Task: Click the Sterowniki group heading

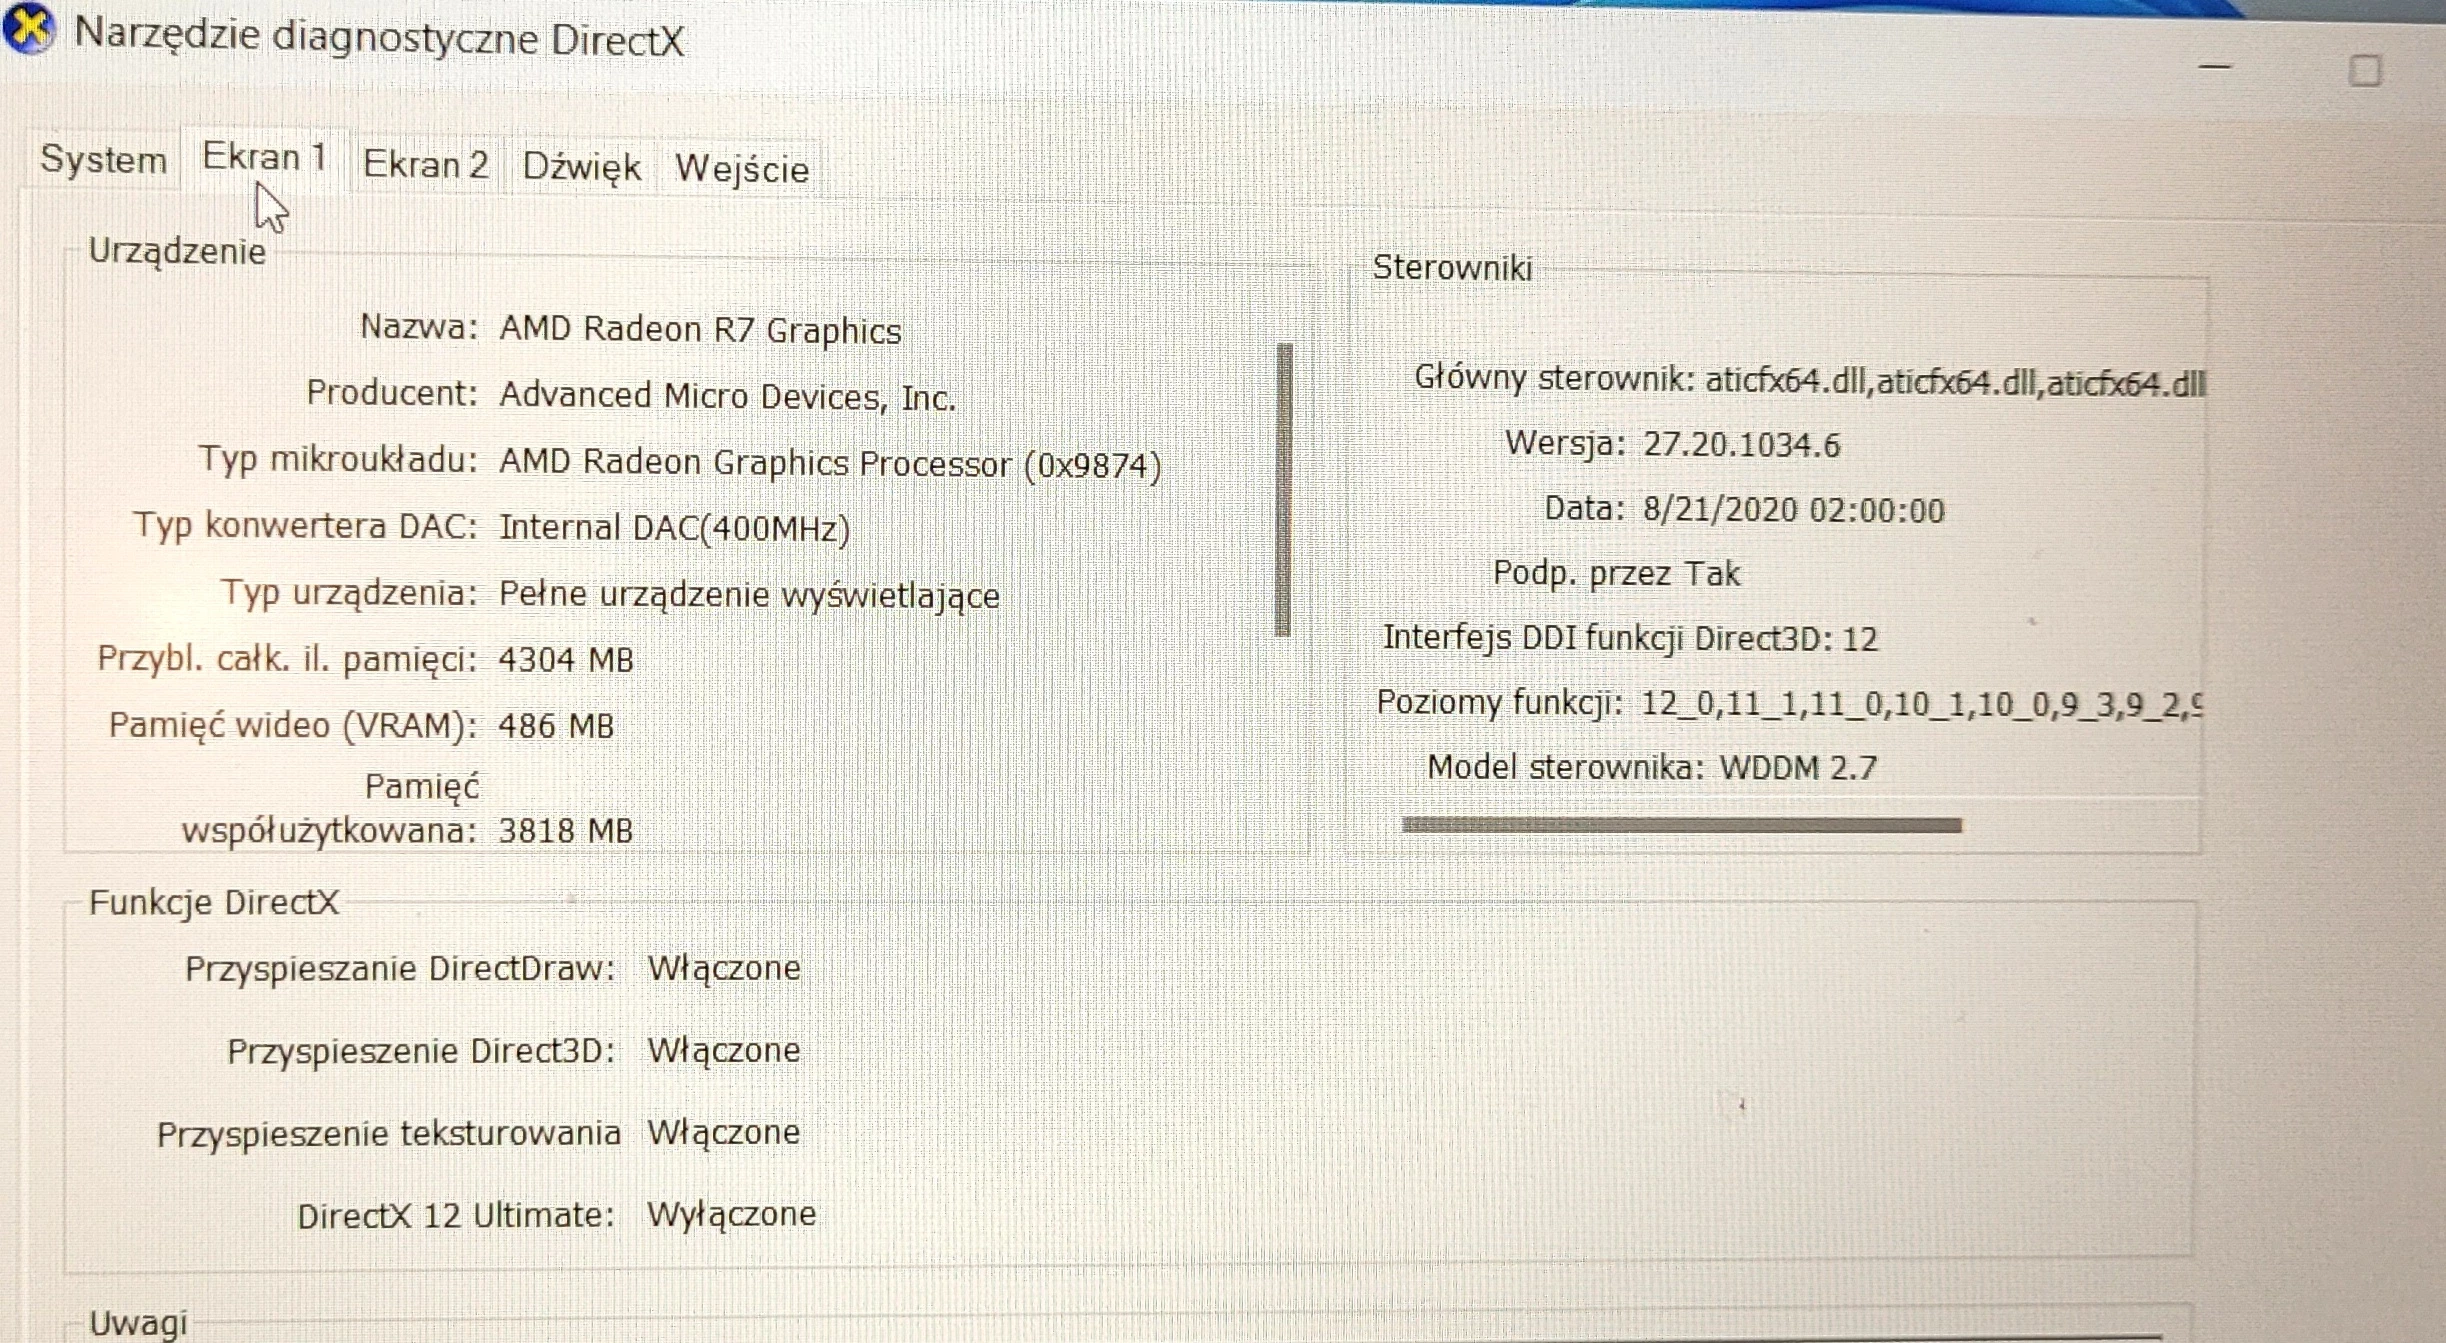Action: coord(1452,268)
